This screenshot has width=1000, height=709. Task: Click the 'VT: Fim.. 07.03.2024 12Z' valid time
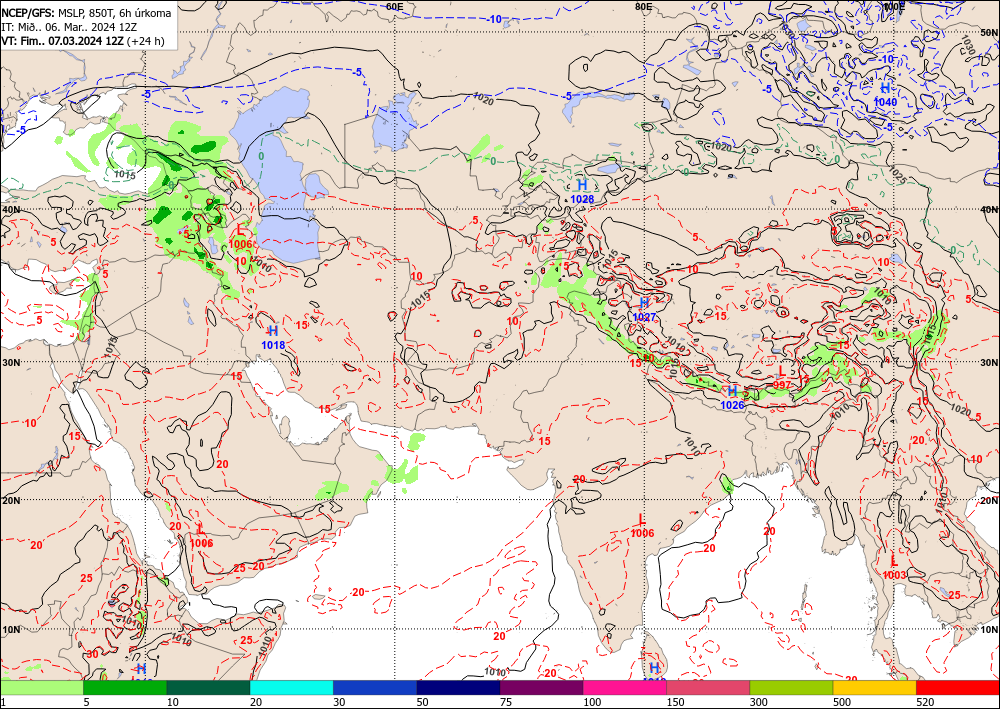62,41
